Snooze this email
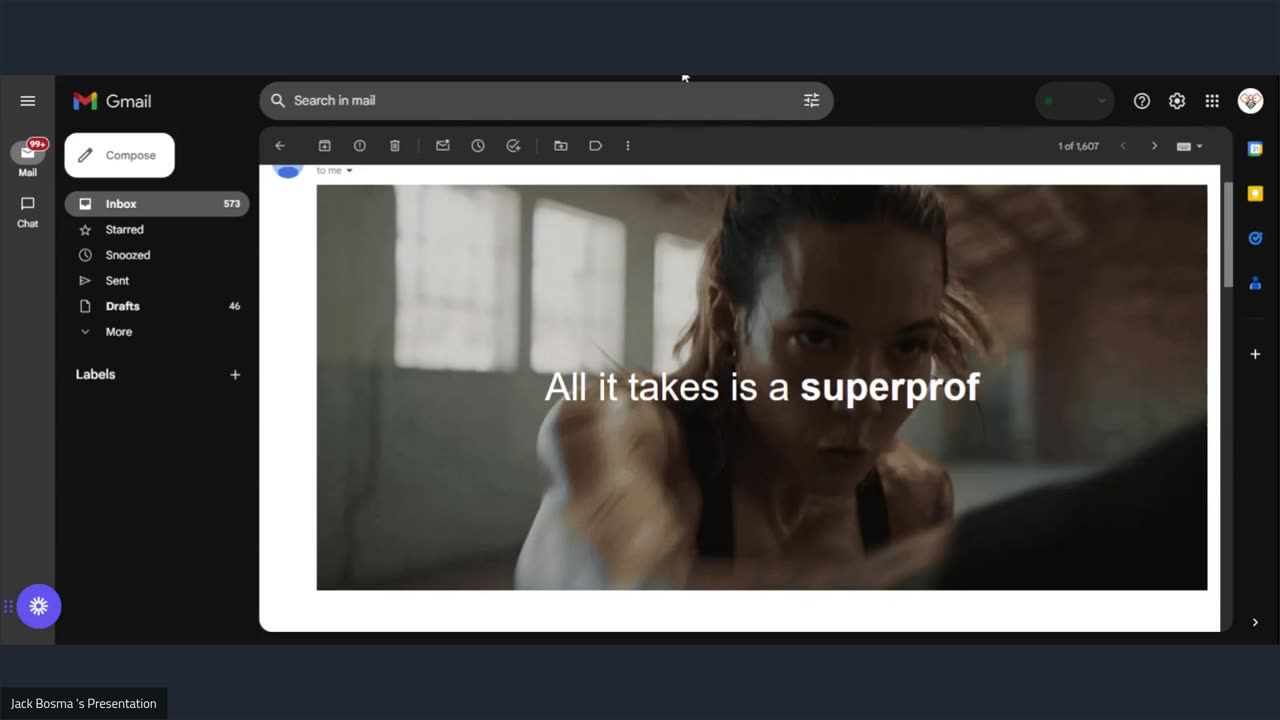 (x=478, y=146)
